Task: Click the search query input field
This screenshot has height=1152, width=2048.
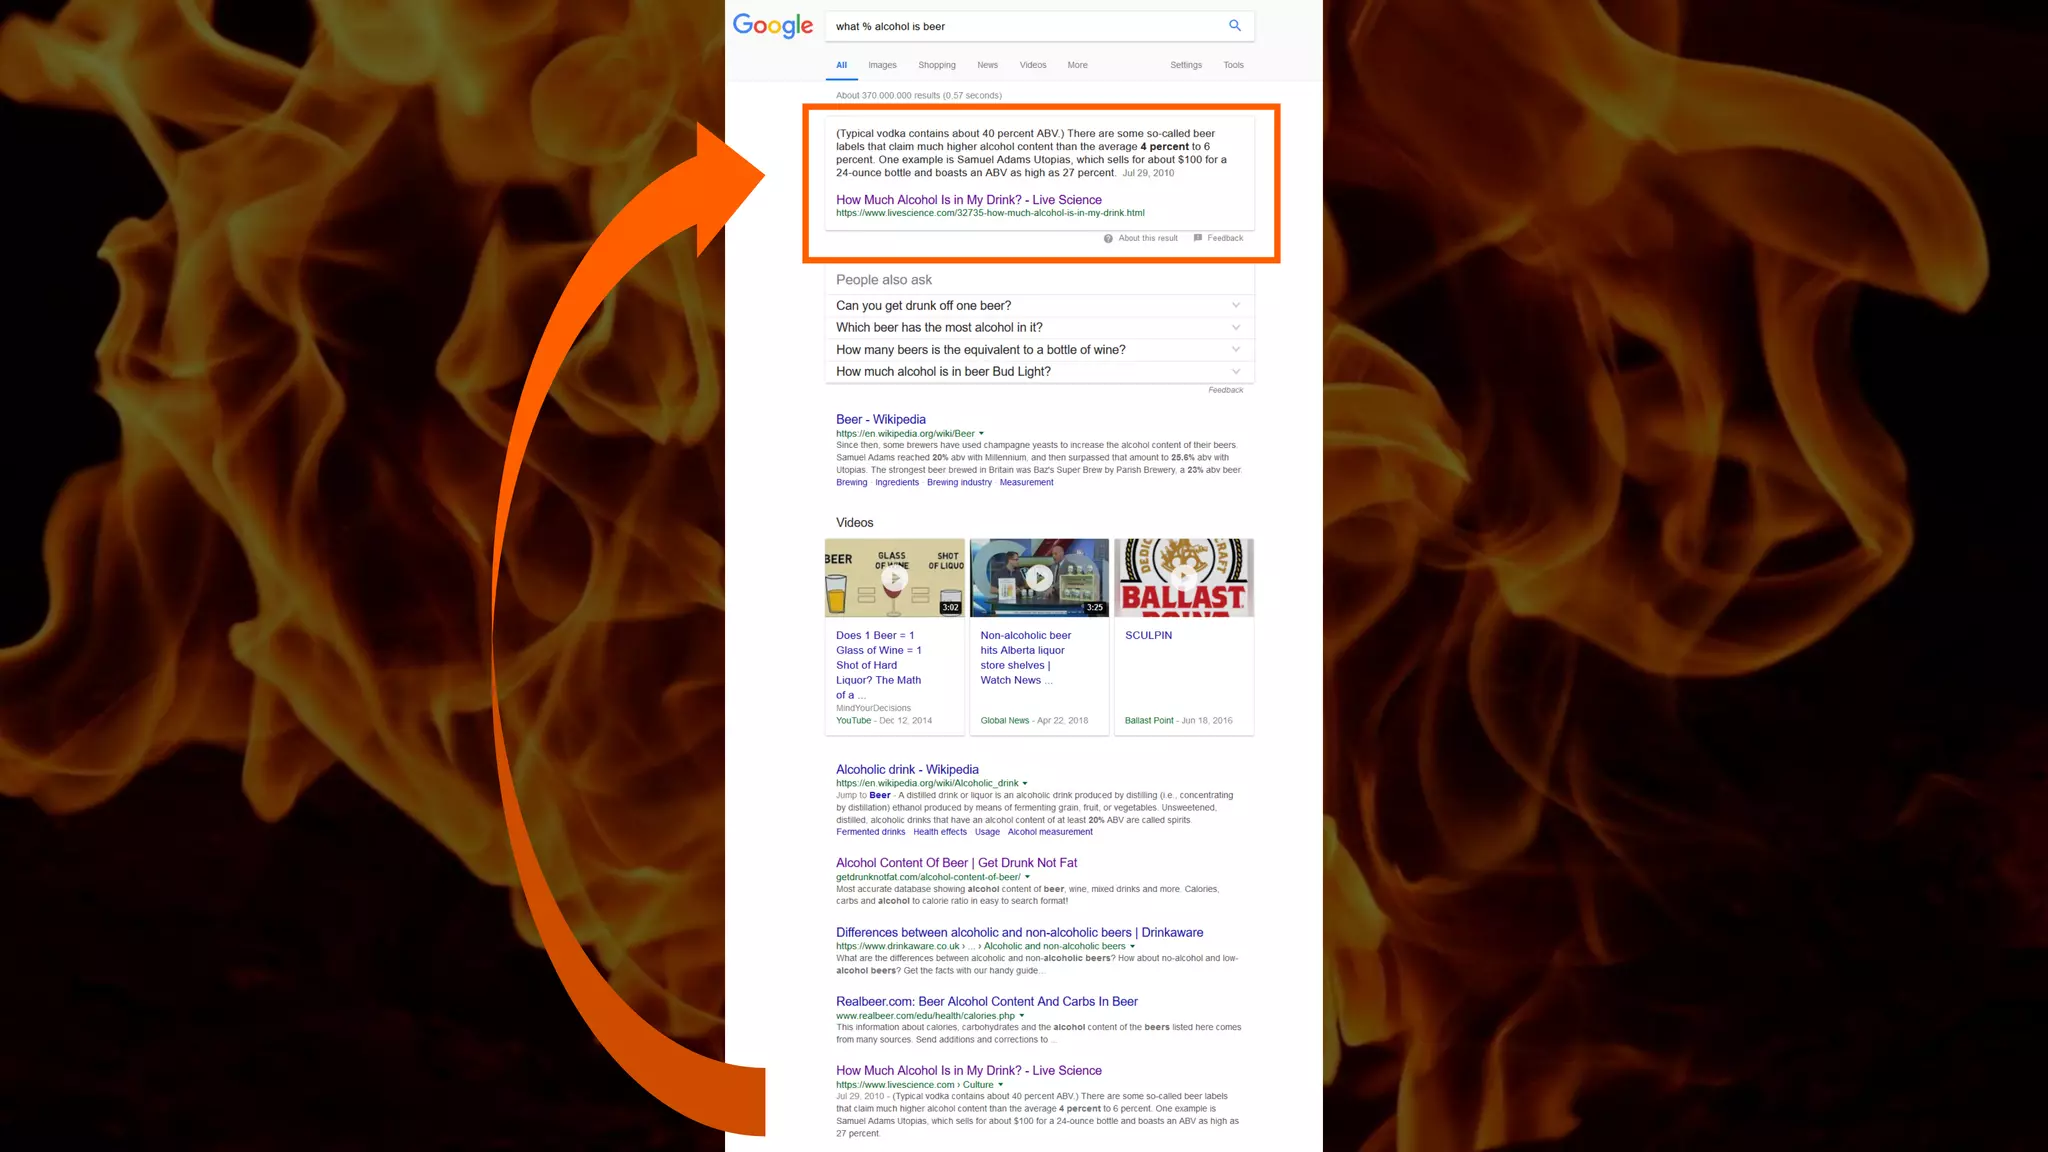Action: (x=1020, y=27)
